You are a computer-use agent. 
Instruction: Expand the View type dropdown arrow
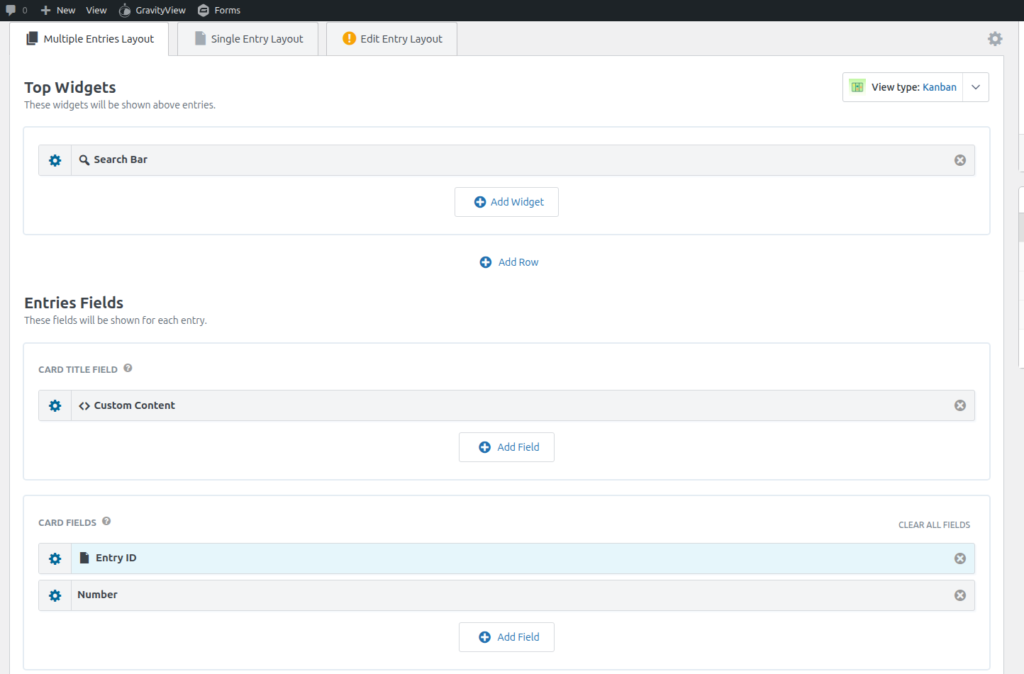tap(976, 87)
